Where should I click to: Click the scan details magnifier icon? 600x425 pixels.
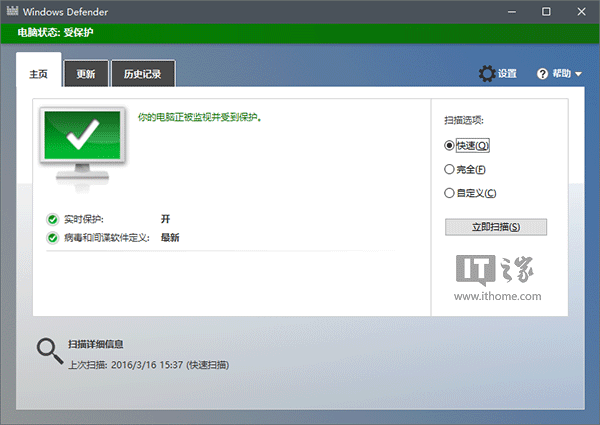[49, 350]
